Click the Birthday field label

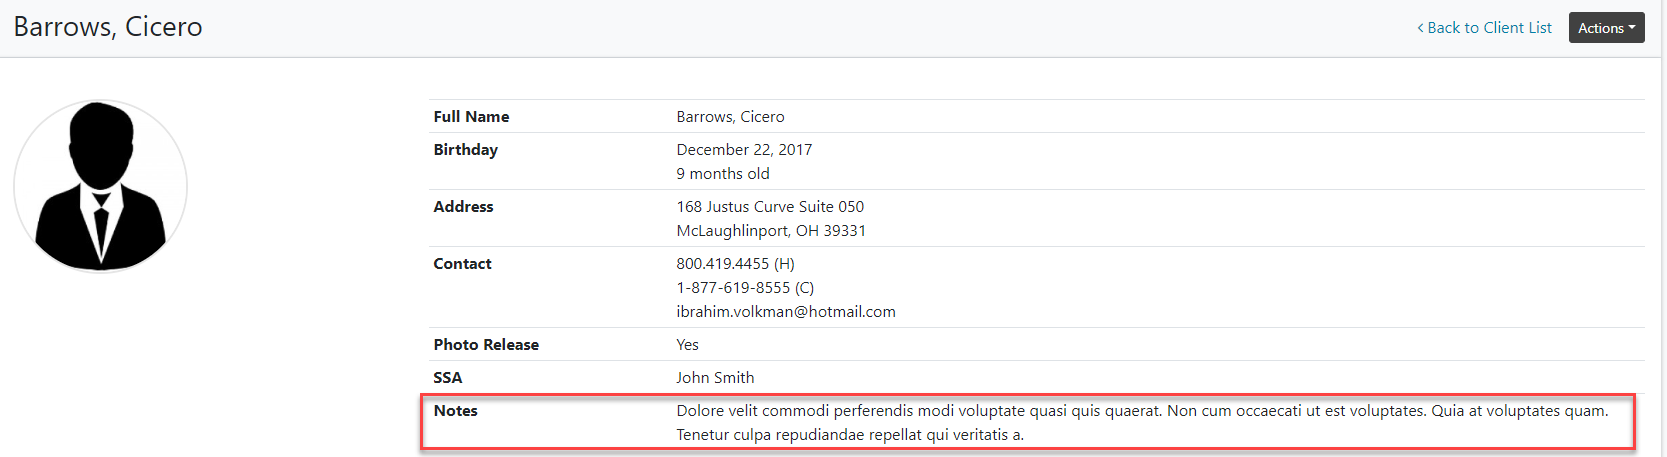[465, 150]
